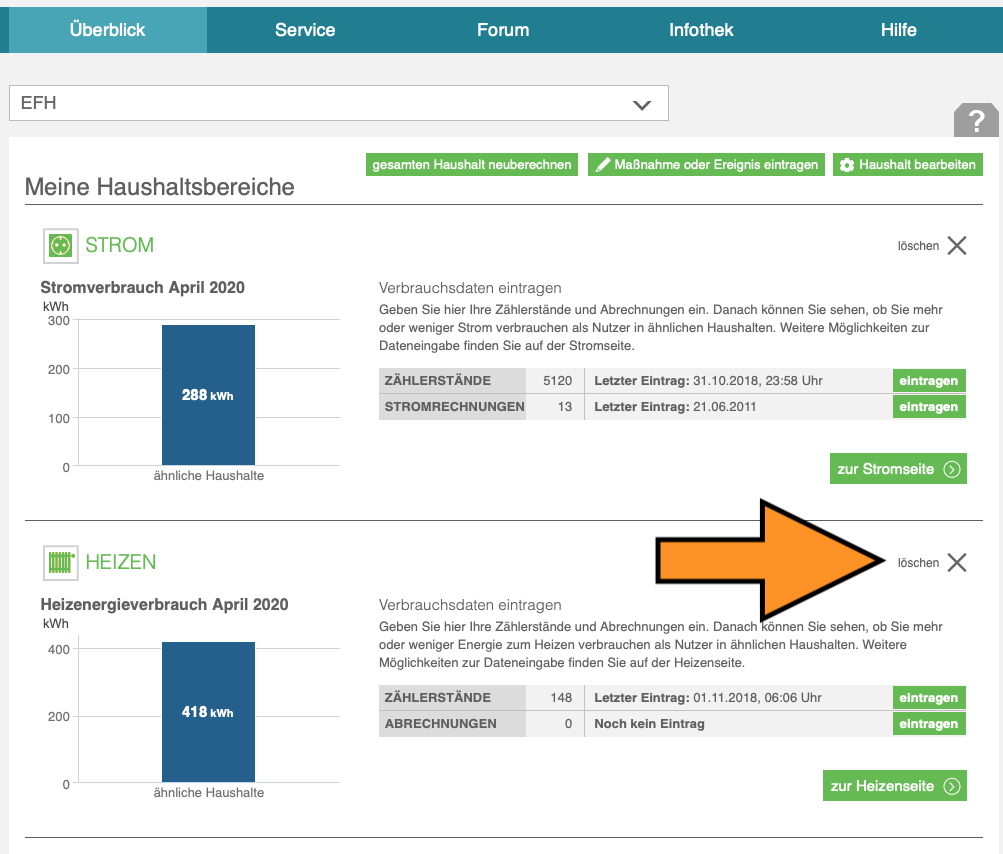Click eintragen for Heizen Zählerstände
The width and height of the screenshot is (1003, 854).
928,698
